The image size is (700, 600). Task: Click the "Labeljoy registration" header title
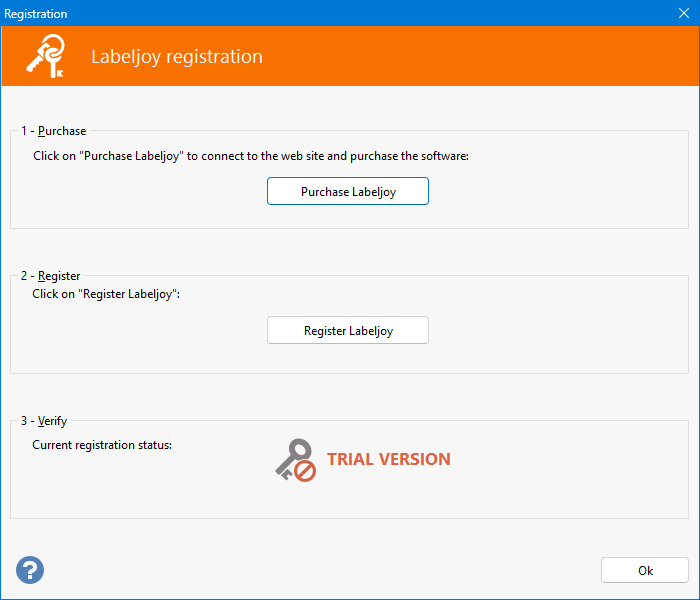point(177,57)
